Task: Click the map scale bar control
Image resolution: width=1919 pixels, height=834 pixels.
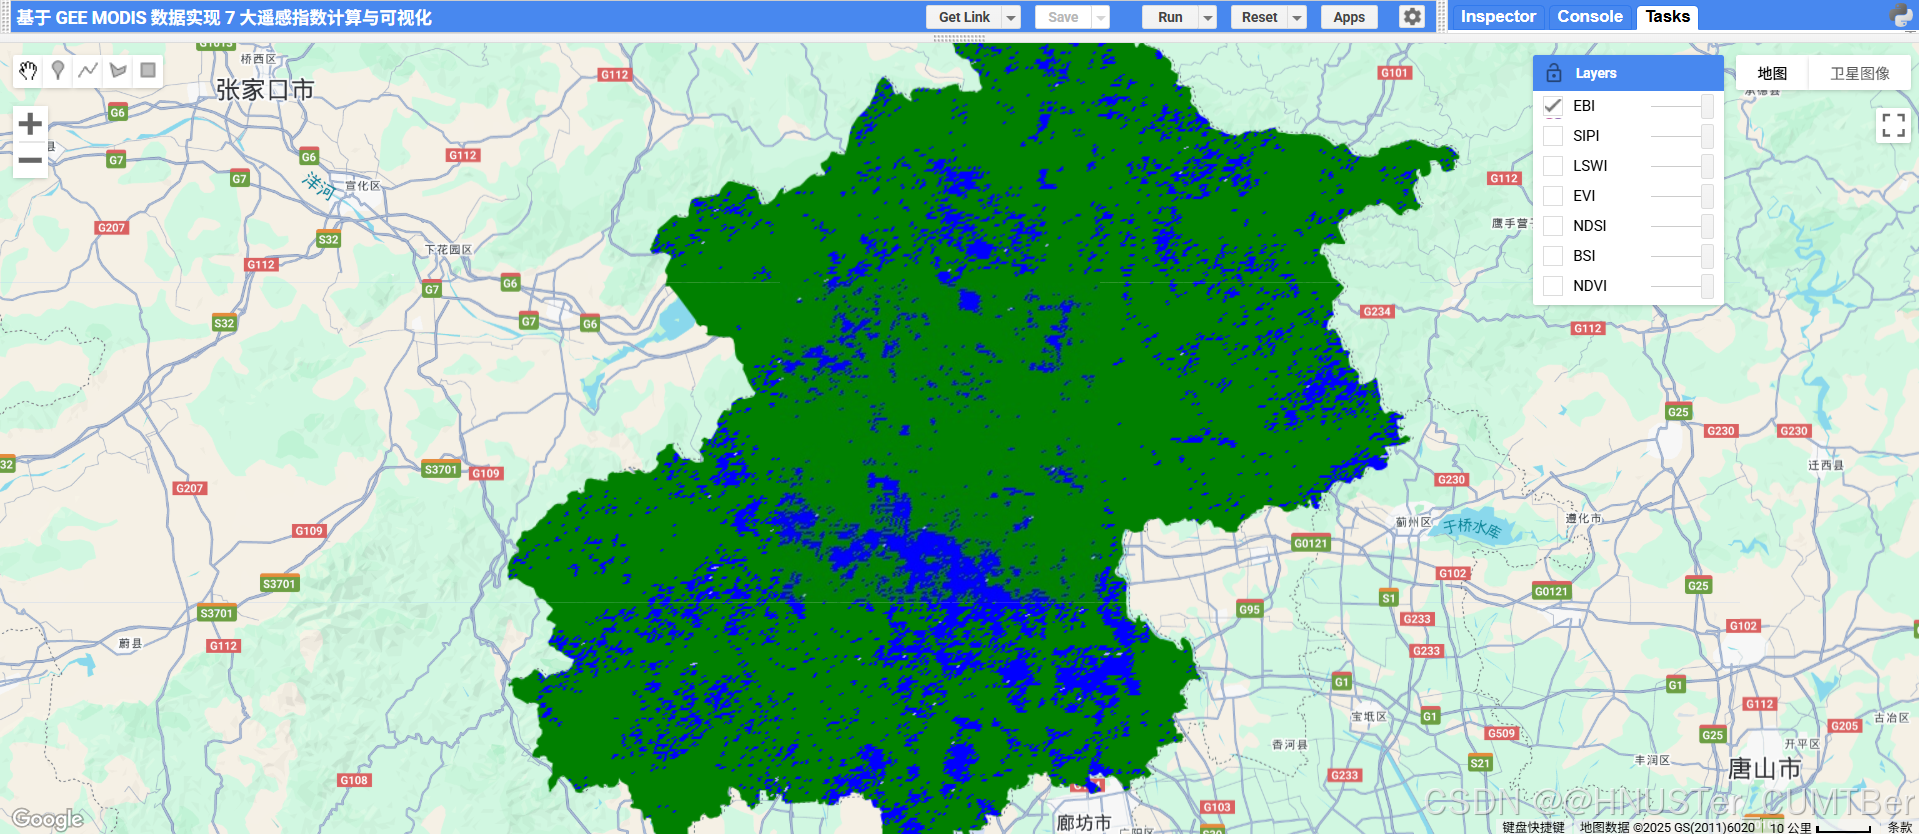Action: (1821, 827)
